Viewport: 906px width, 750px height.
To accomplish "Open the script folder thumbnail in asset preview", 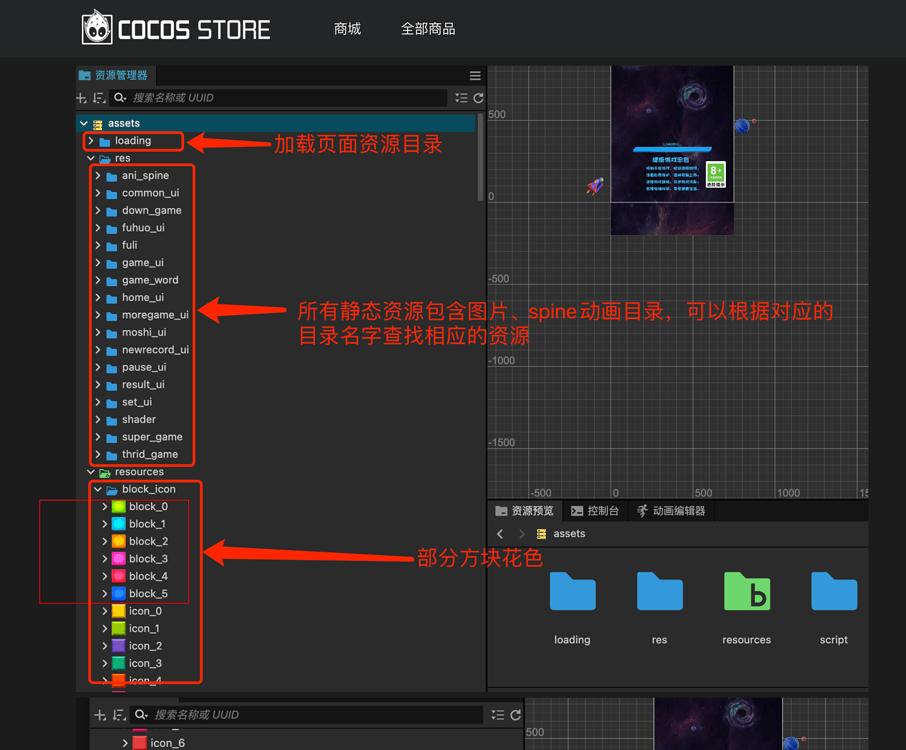I will (x=833, y=592).
